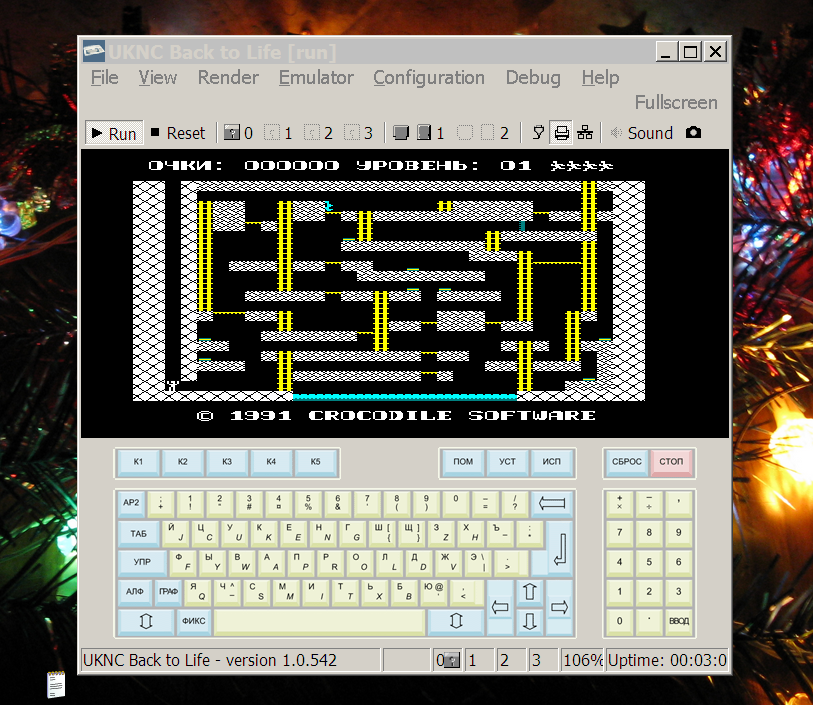Click the backspace arrow key
The image size is (813, 705).
[552, 503]
